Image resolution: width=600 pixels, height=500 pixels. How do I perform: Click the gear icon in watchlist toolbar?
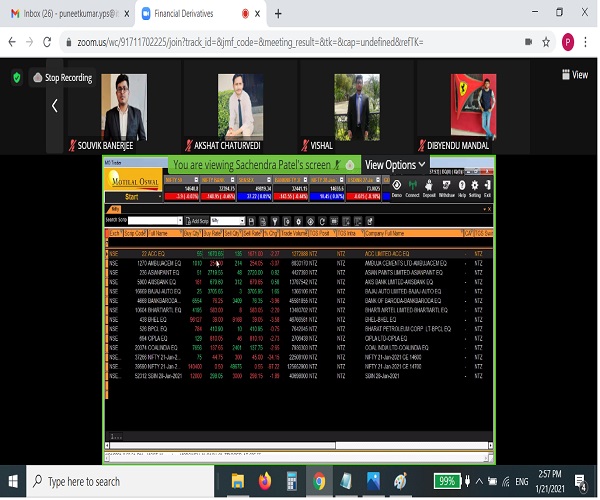[x=298, y=221]
